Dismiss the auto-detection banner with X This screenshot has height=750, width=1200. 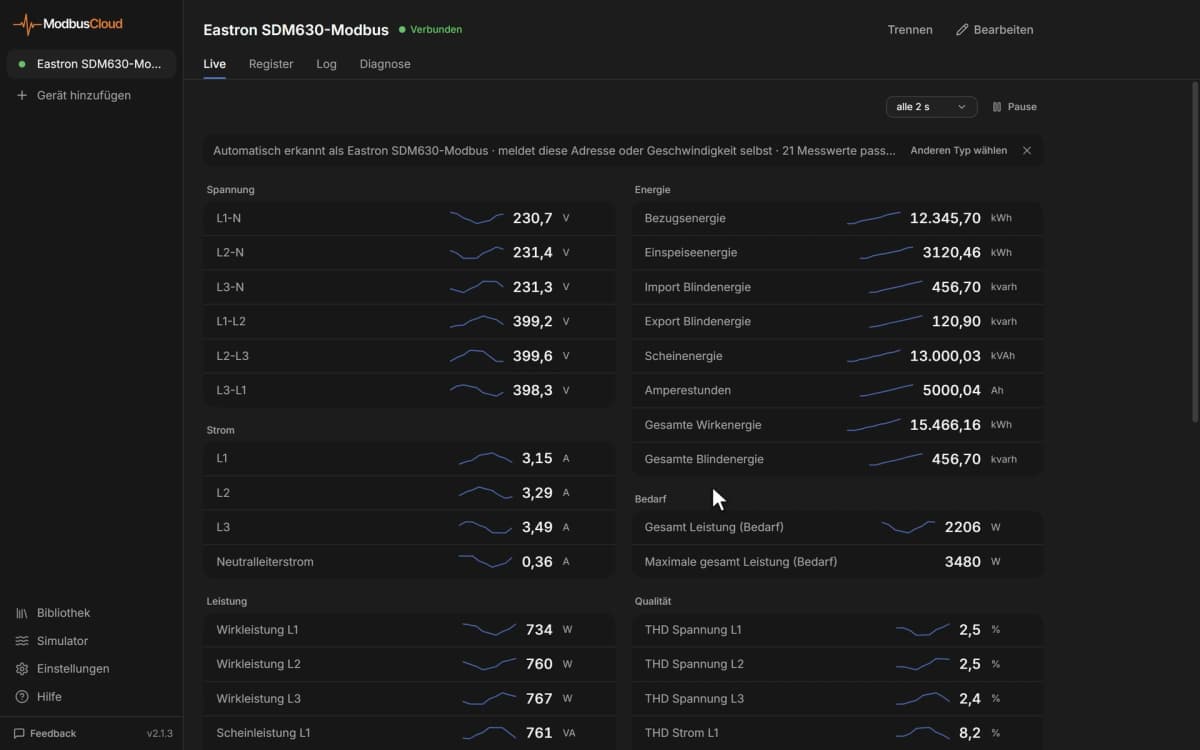[x=1027, y=151]
